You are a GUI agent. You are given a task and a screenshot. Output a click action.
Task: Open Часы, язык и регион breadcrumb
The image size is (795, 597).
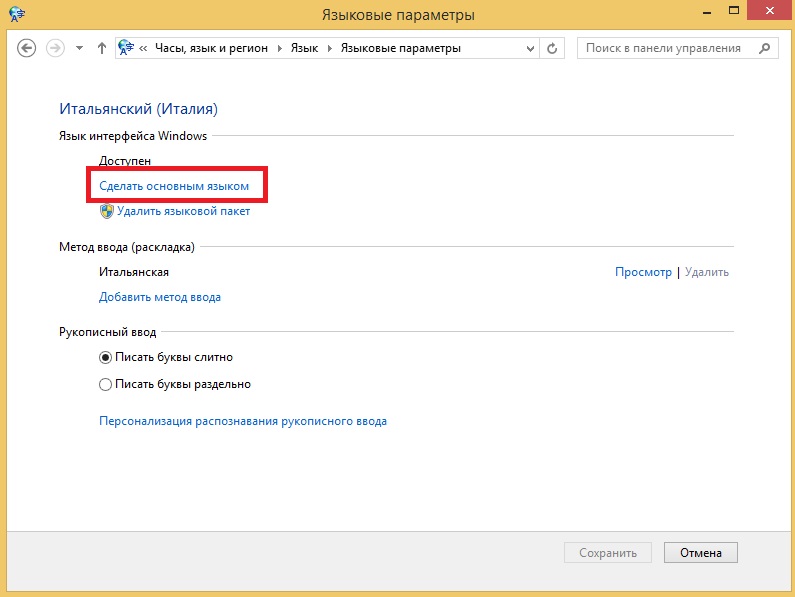[211, 48]
